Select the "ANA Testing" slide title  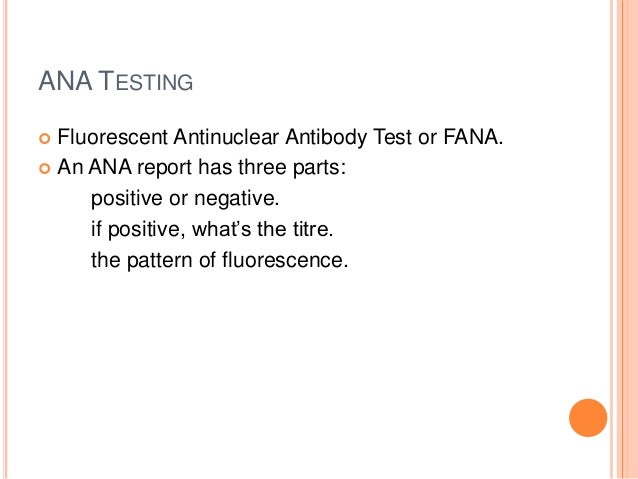[116, 81]
